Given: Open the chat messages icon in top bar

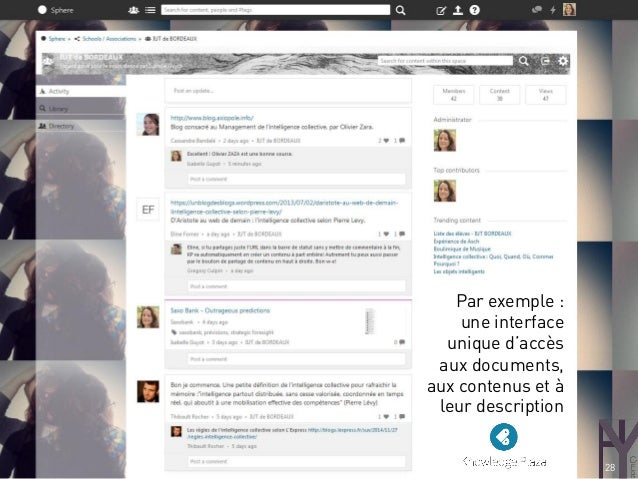Looking at the screenshot, I should coord(537,10).
